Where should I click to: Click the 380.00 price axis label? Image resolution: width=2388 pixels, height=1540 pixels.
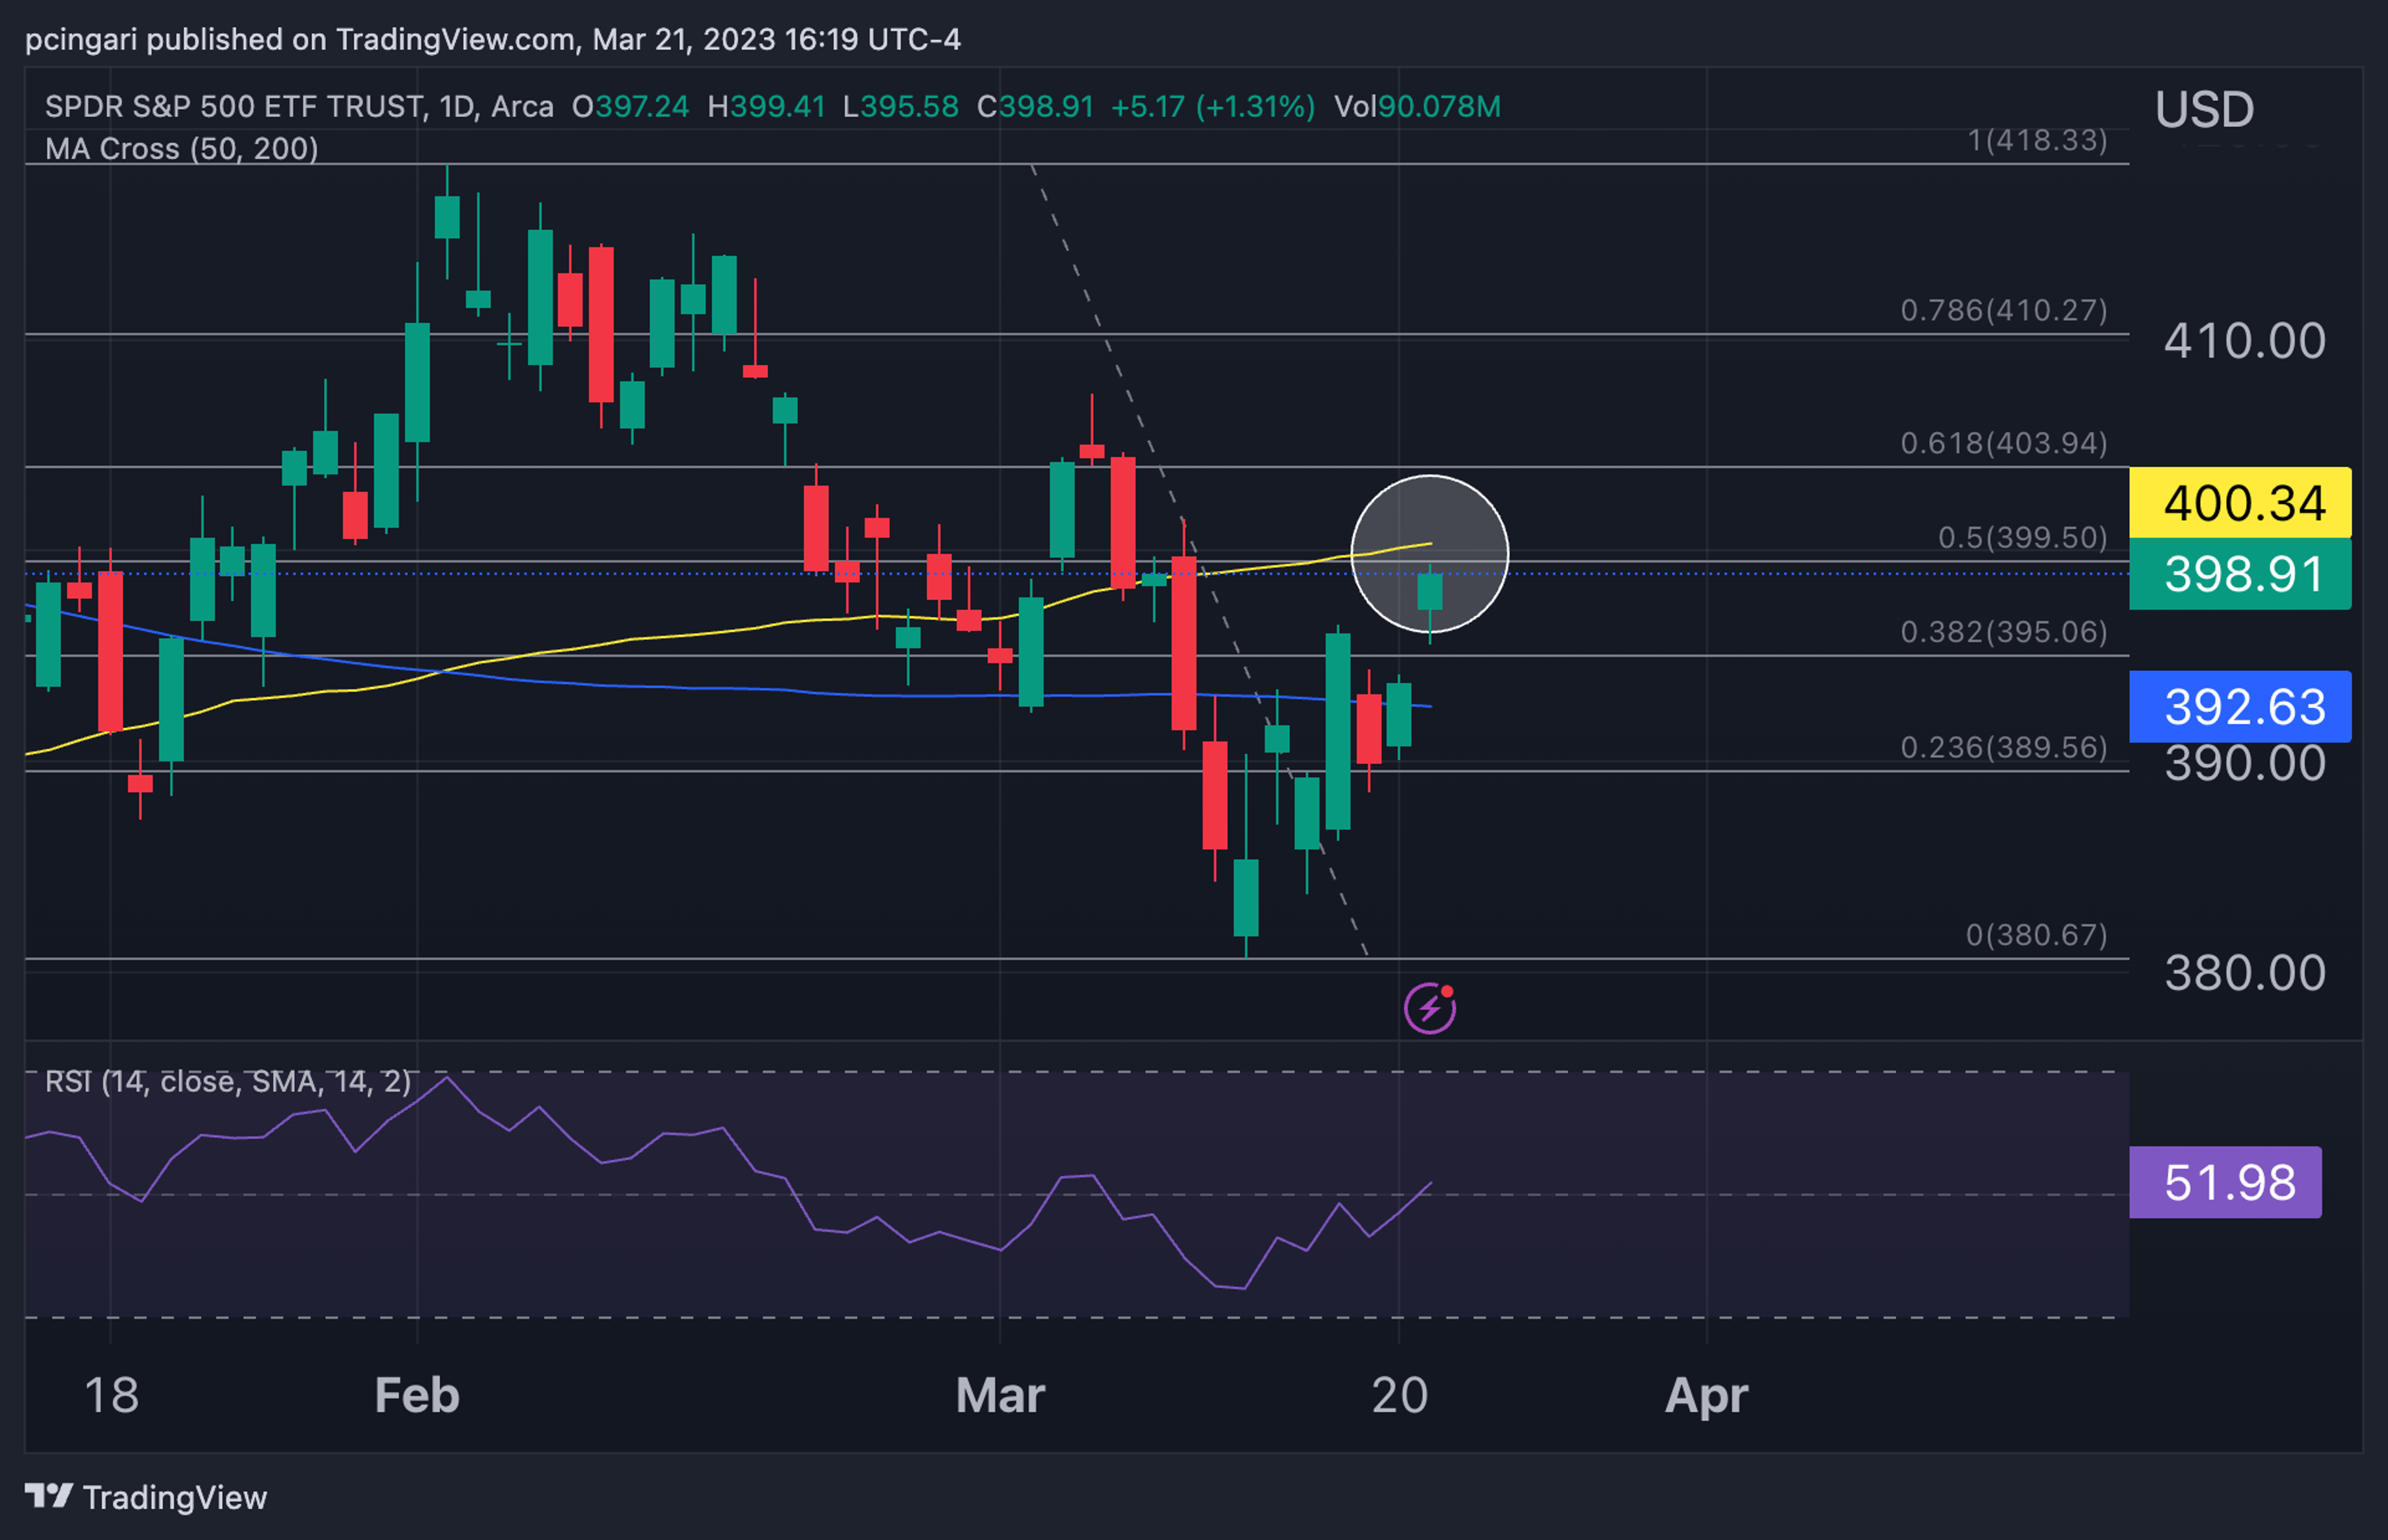click(2245, 973)
